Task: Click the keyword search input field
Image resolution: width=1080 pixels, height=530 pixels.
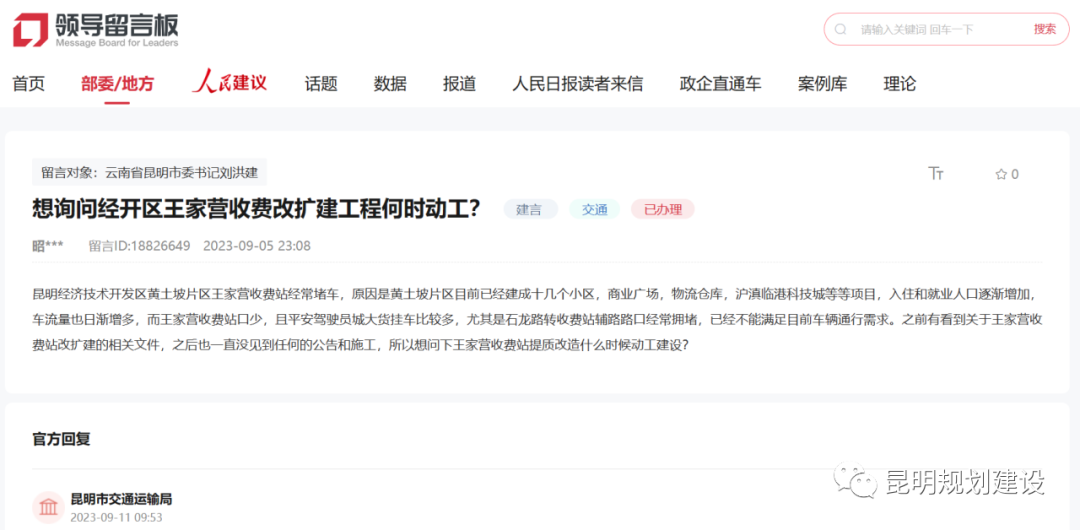Action: [x=940, y=30]
